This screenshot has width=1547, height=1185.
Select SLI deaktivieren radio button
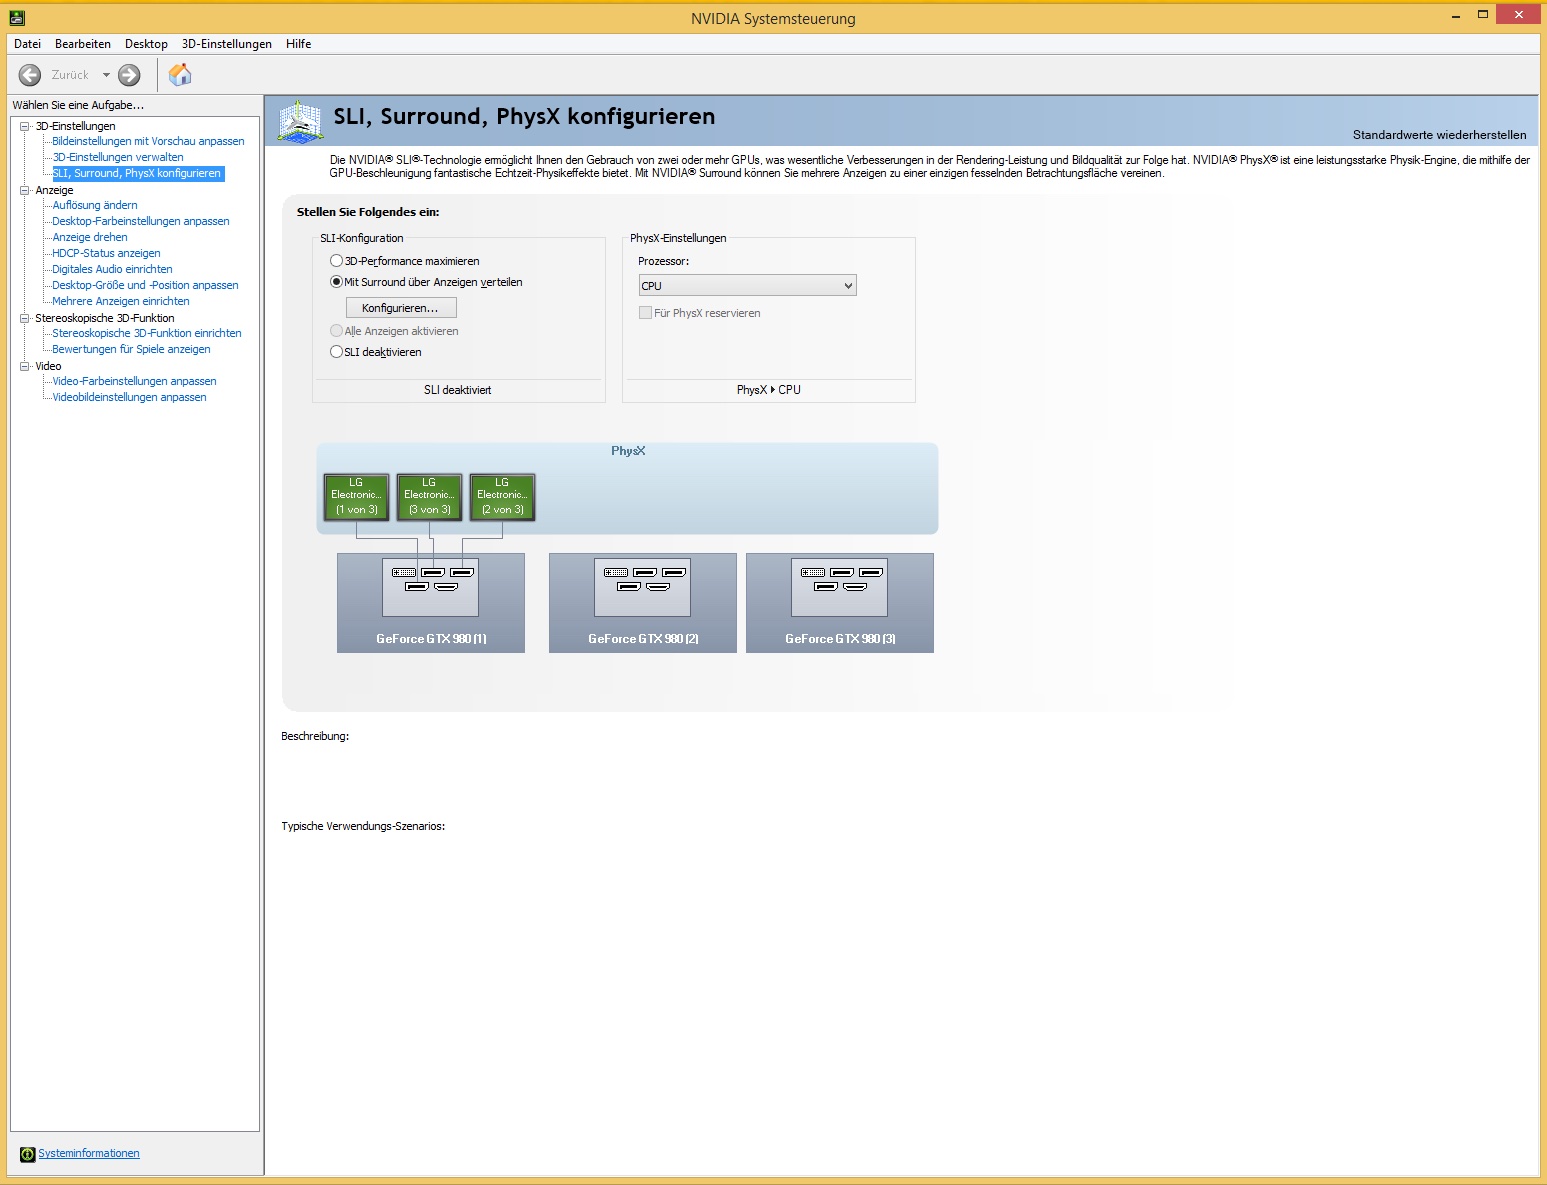click(x=336, y=352)
